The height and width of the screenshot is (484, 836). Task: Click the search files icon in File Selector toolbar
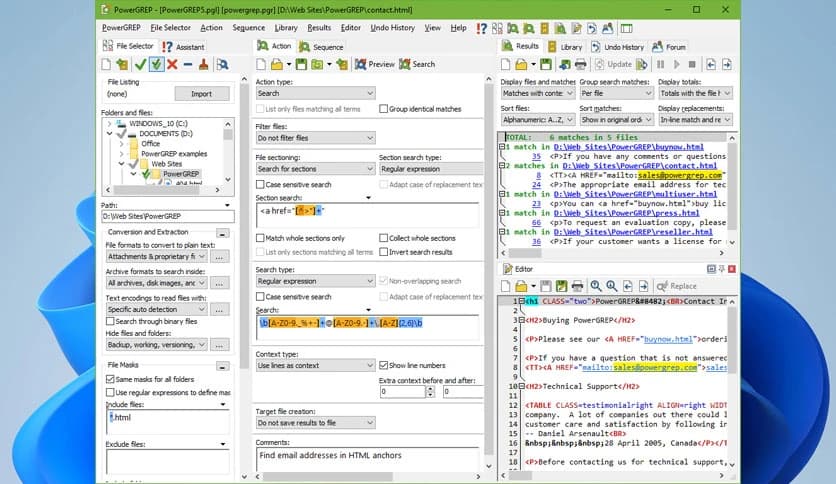pos(222,64)
